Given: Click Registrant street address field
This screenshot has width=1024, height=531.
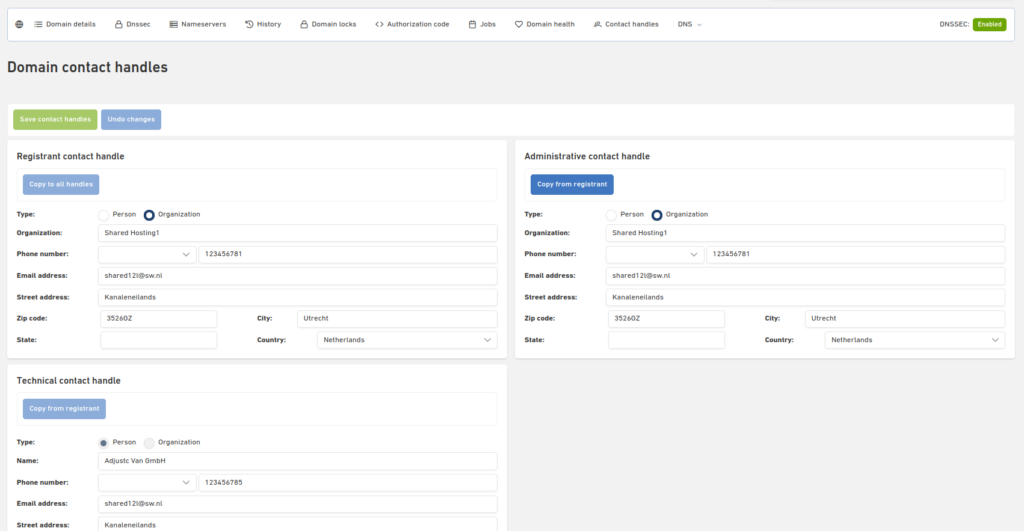Looking at the screenshot, I should point(298,297).
